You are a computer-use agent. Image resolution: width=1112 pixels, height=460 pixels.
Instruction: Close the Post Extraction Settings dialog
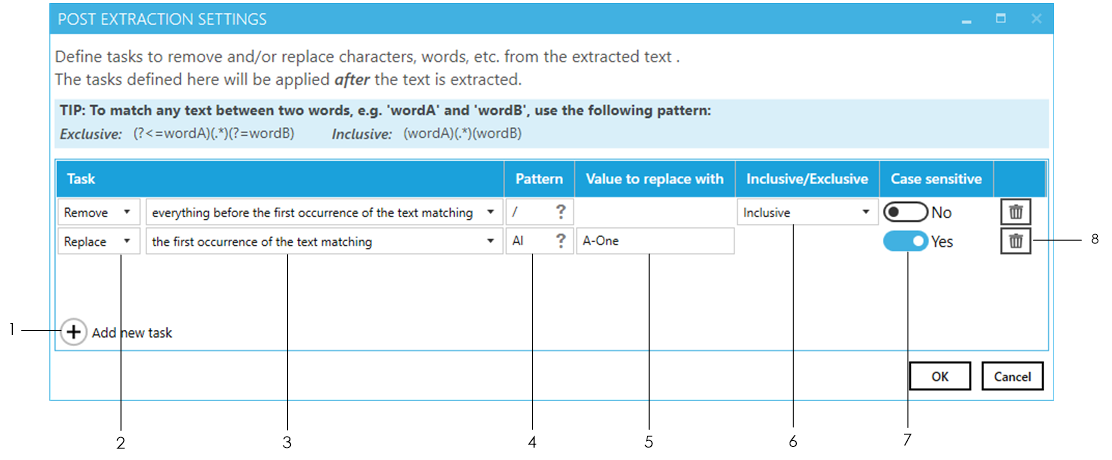[x=1036, y=19]
